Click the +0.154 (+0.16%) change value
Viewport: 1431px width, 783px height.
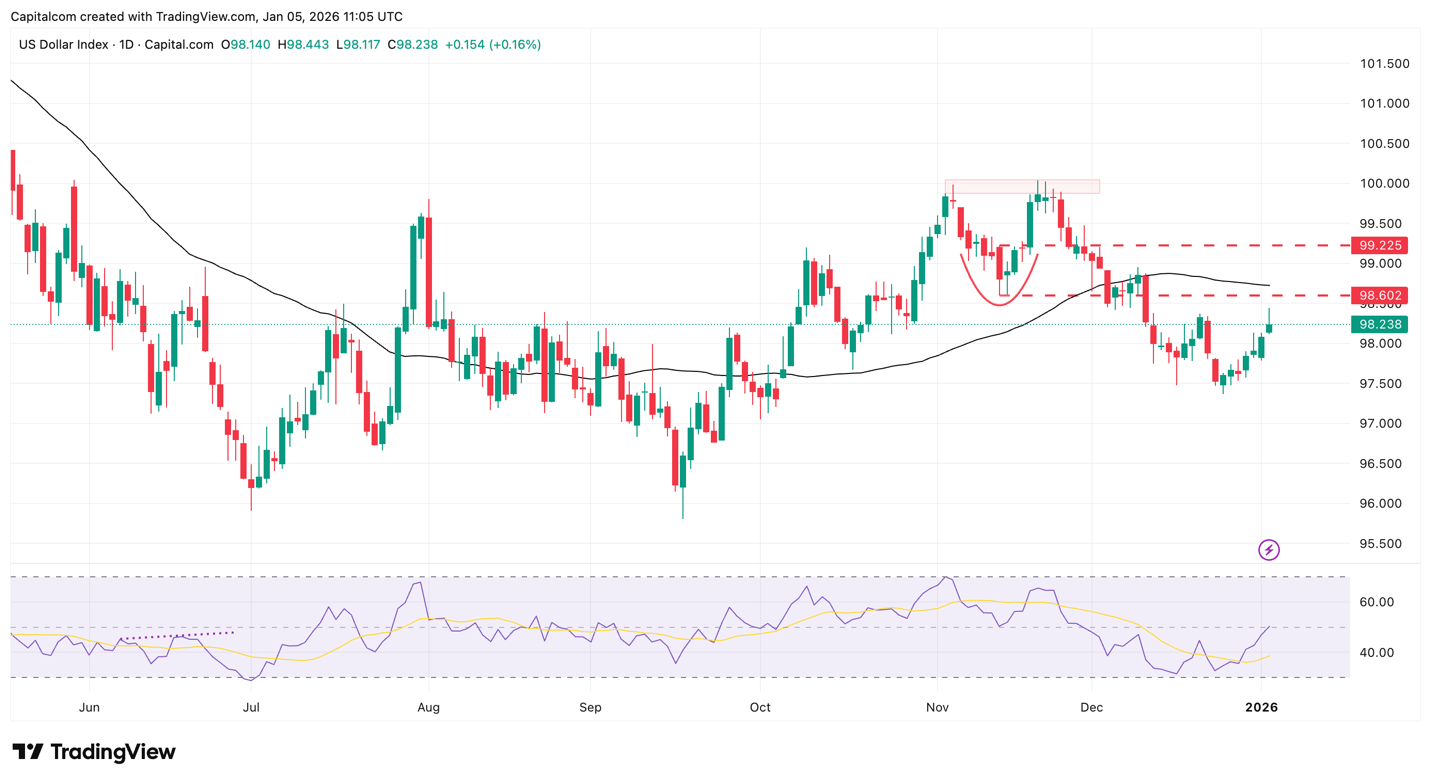(492, 45)
